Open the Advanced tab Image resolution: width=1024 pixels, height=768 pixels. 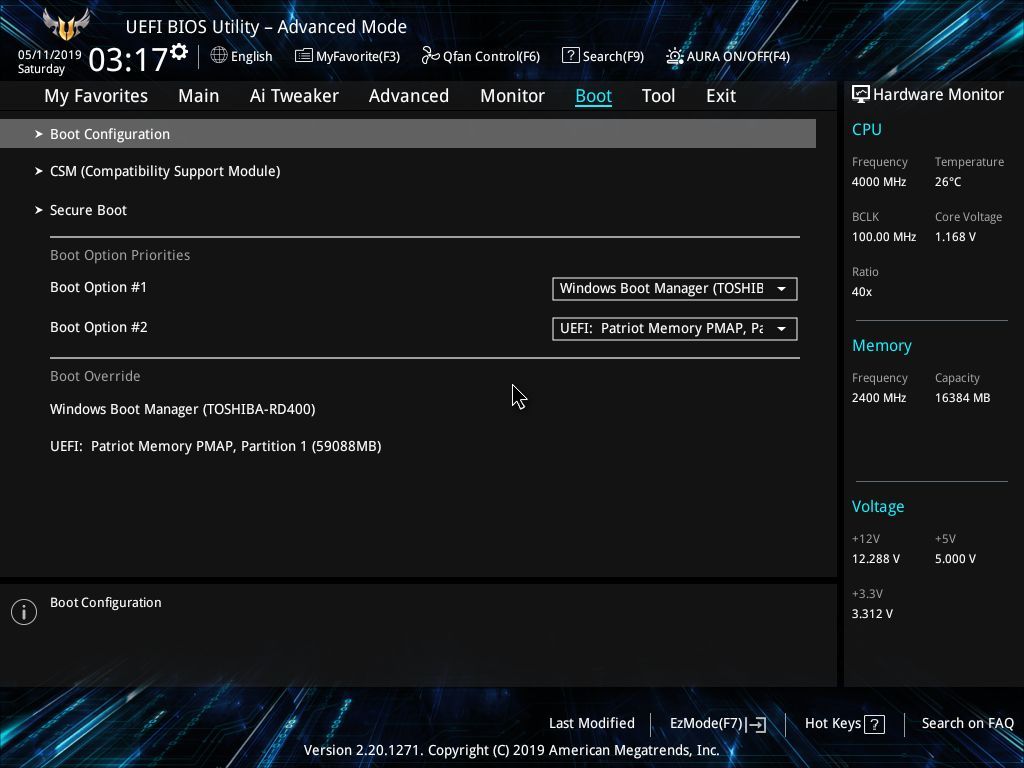[409, 96]
